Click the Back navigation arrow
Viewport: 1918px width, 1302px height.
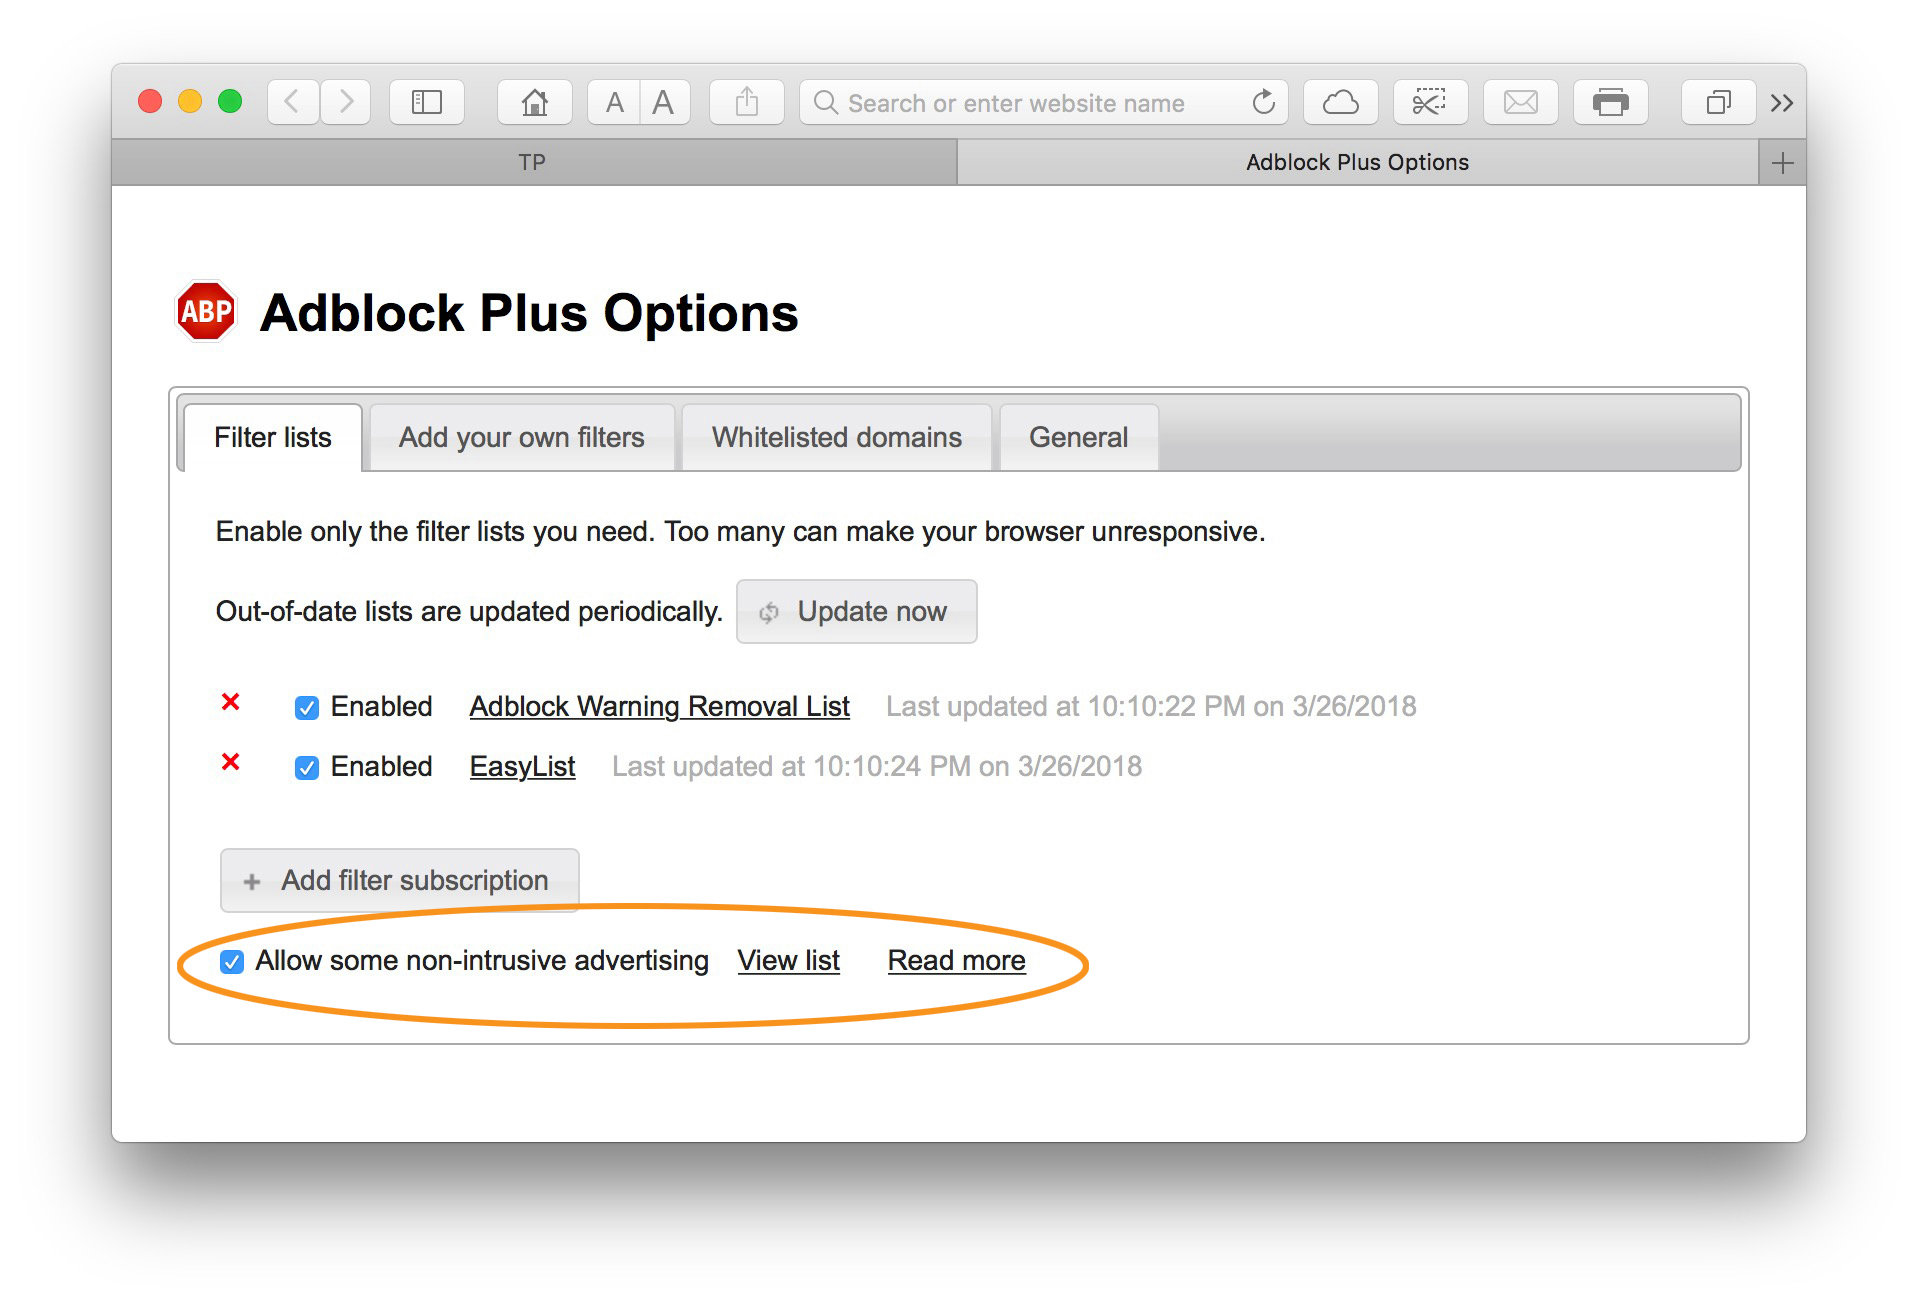[x=291, y=101]
